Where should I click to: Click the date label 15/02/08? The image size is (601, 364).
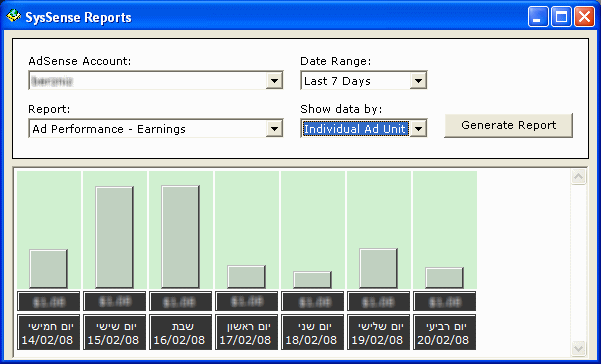click(114, 332)
